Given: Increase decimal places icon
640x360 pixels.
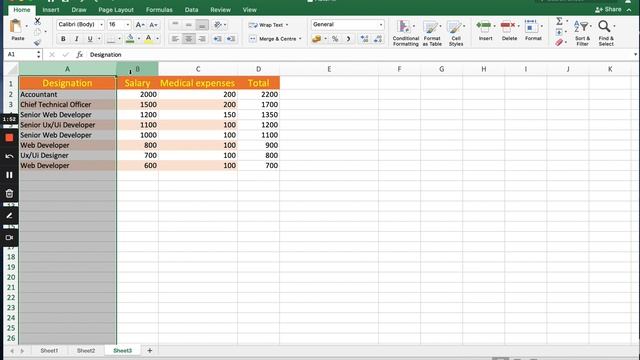Looking at the screenshot, I should pos(364,39).
